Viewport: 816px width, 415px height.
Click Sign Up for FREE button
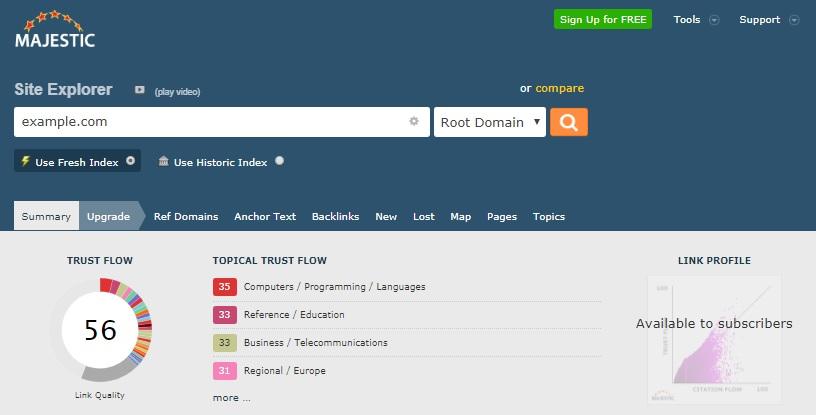tap(603, 19)
